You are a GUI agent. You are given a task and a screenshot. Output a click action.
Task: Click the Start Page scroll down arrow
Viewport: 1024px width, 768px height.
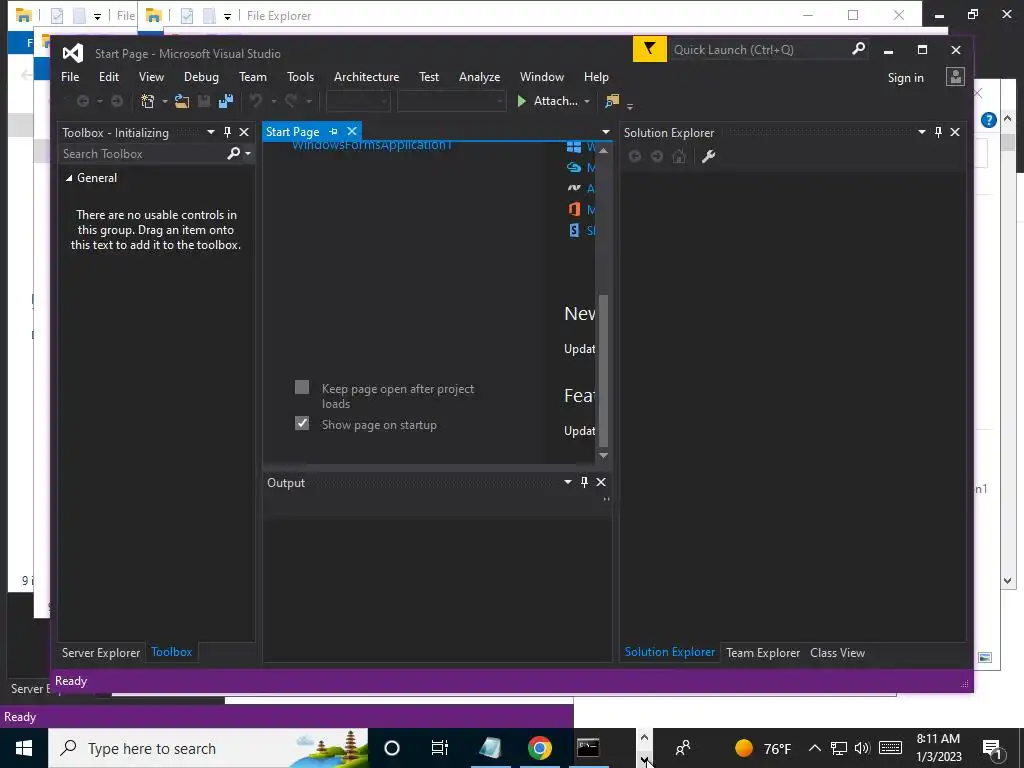point(603,455)
